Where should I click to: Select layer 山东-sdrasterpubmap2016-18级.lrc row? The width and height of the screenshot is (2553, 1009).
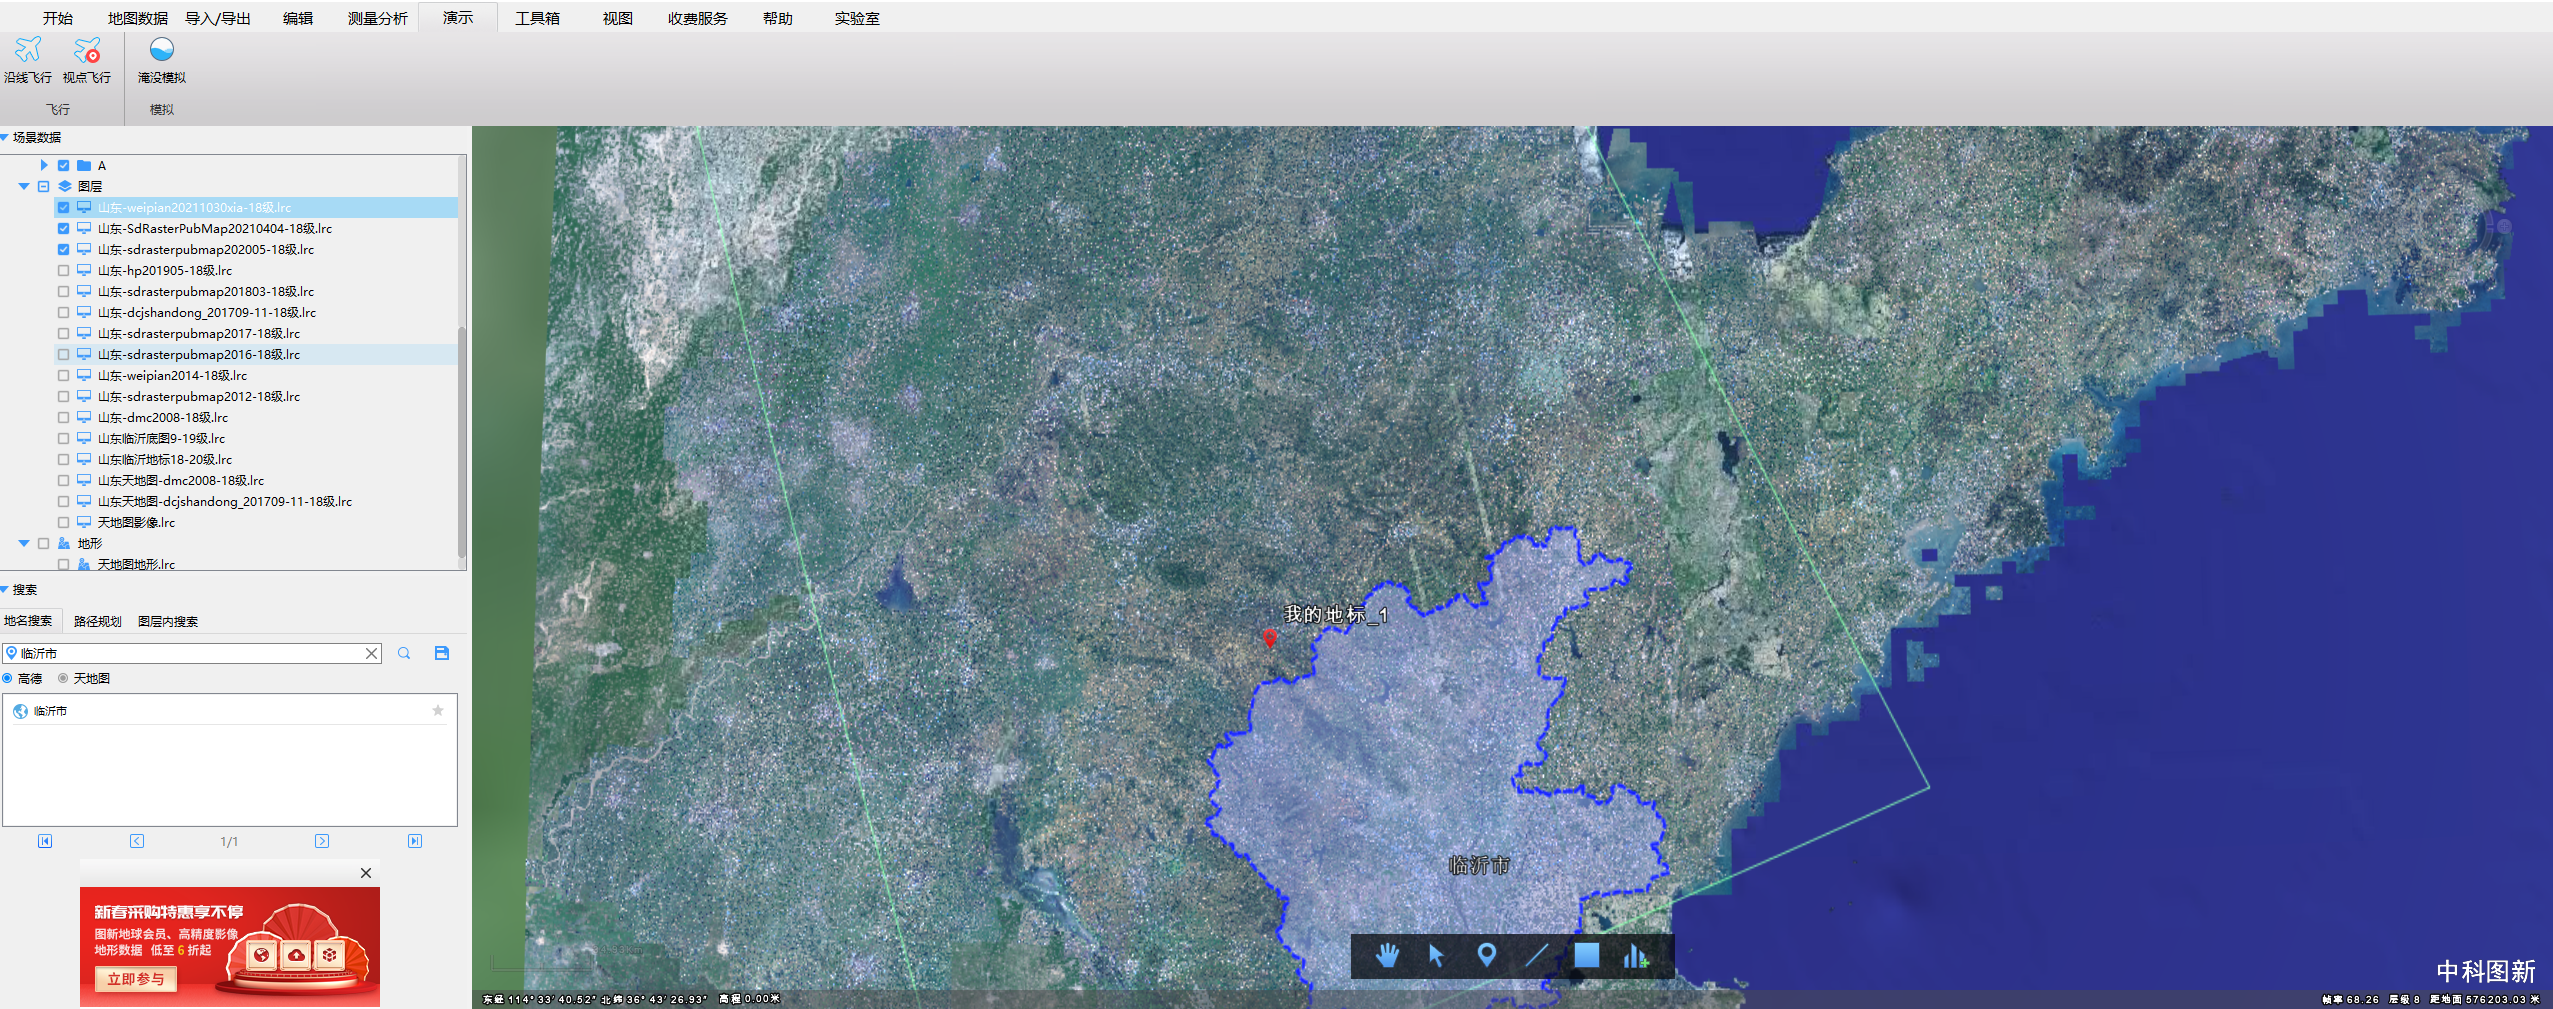click(256, 354)
